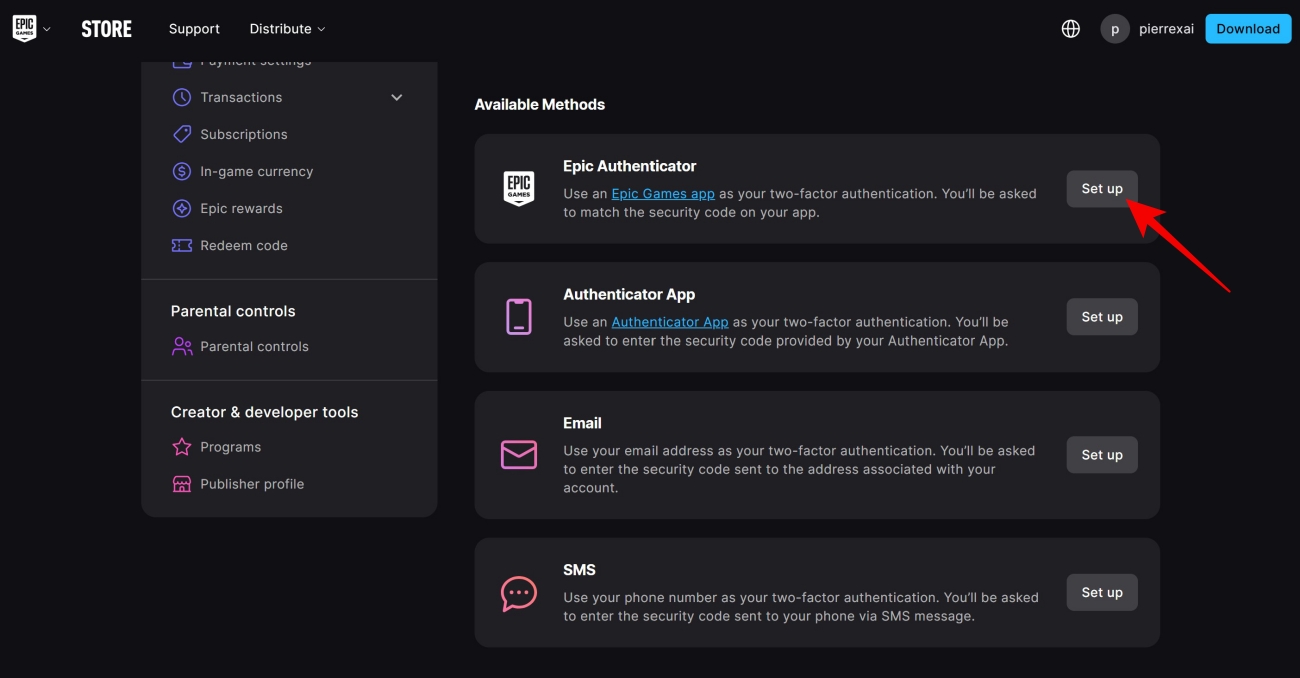1300x678 pixels.
Task: Click the Parental controls section heading
Action: (233, 311)
